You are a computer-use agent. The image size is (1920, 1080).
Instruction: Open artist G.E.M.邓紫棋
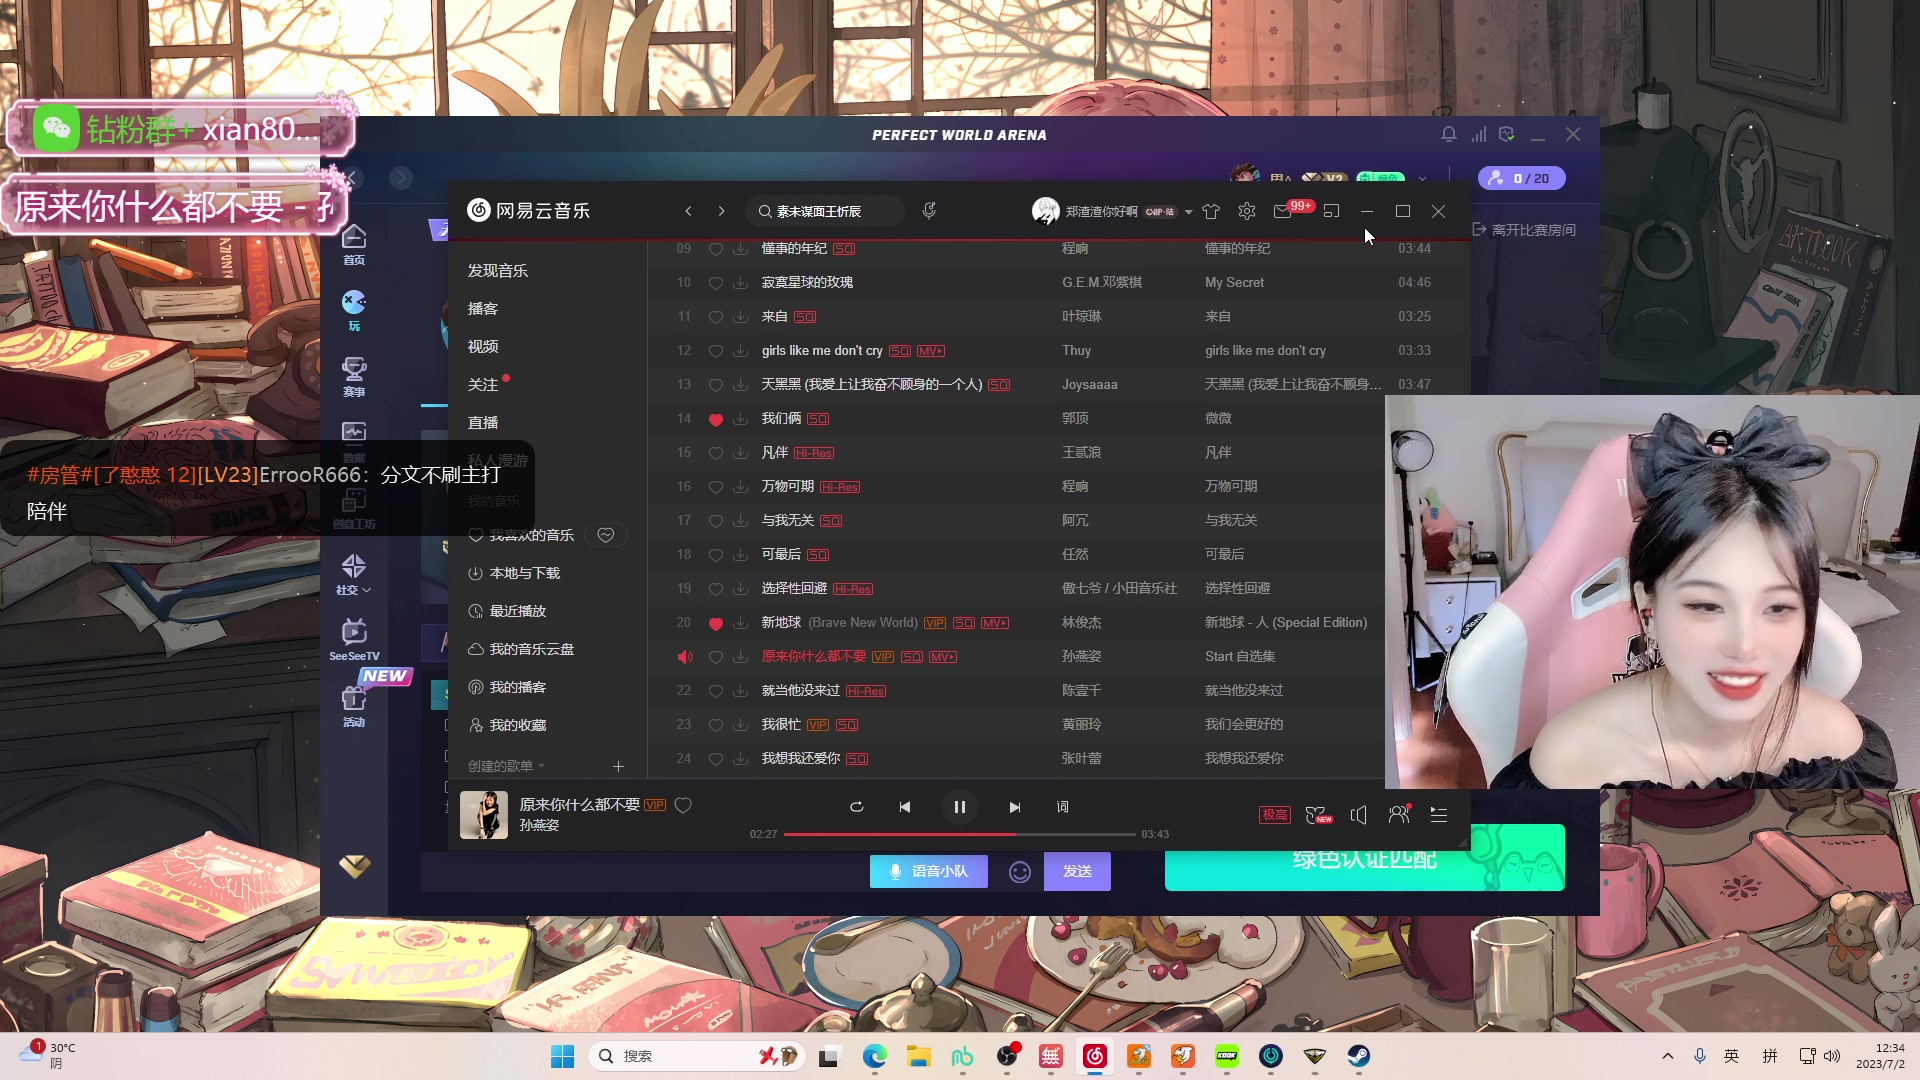point(1101,283)
